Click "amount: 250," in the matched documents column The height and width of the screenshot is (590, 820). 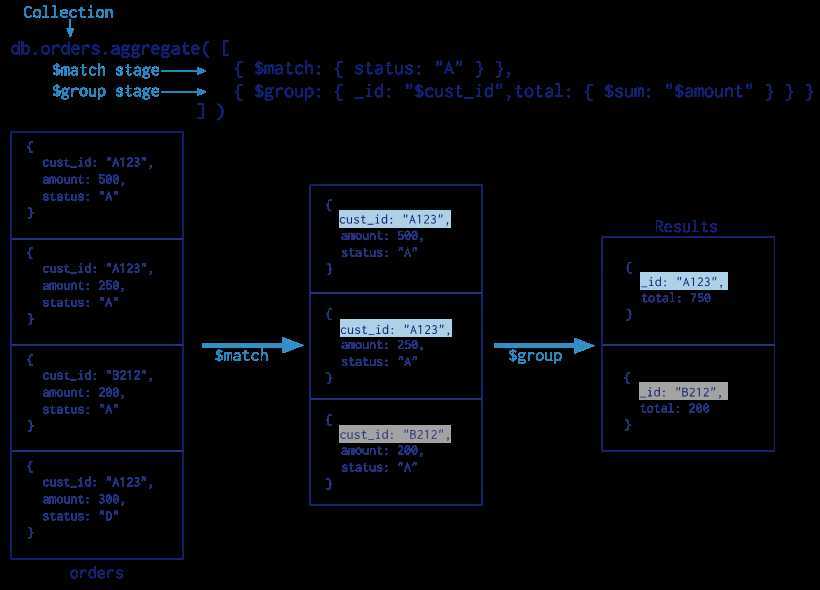pyautogui.click(x=382, y=345)
